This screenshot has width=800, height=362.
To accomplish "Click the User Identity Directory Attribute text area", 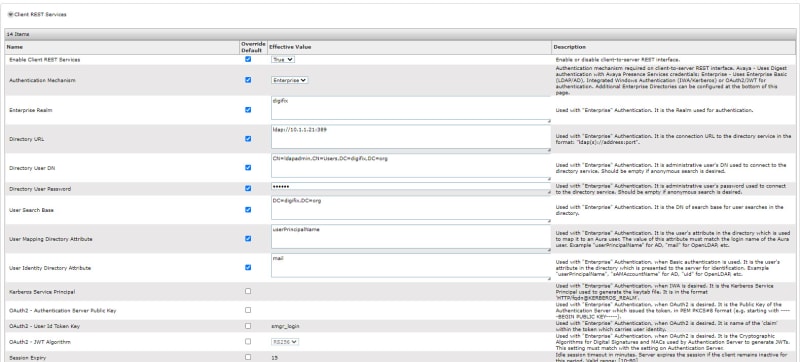I will (411, 267).
